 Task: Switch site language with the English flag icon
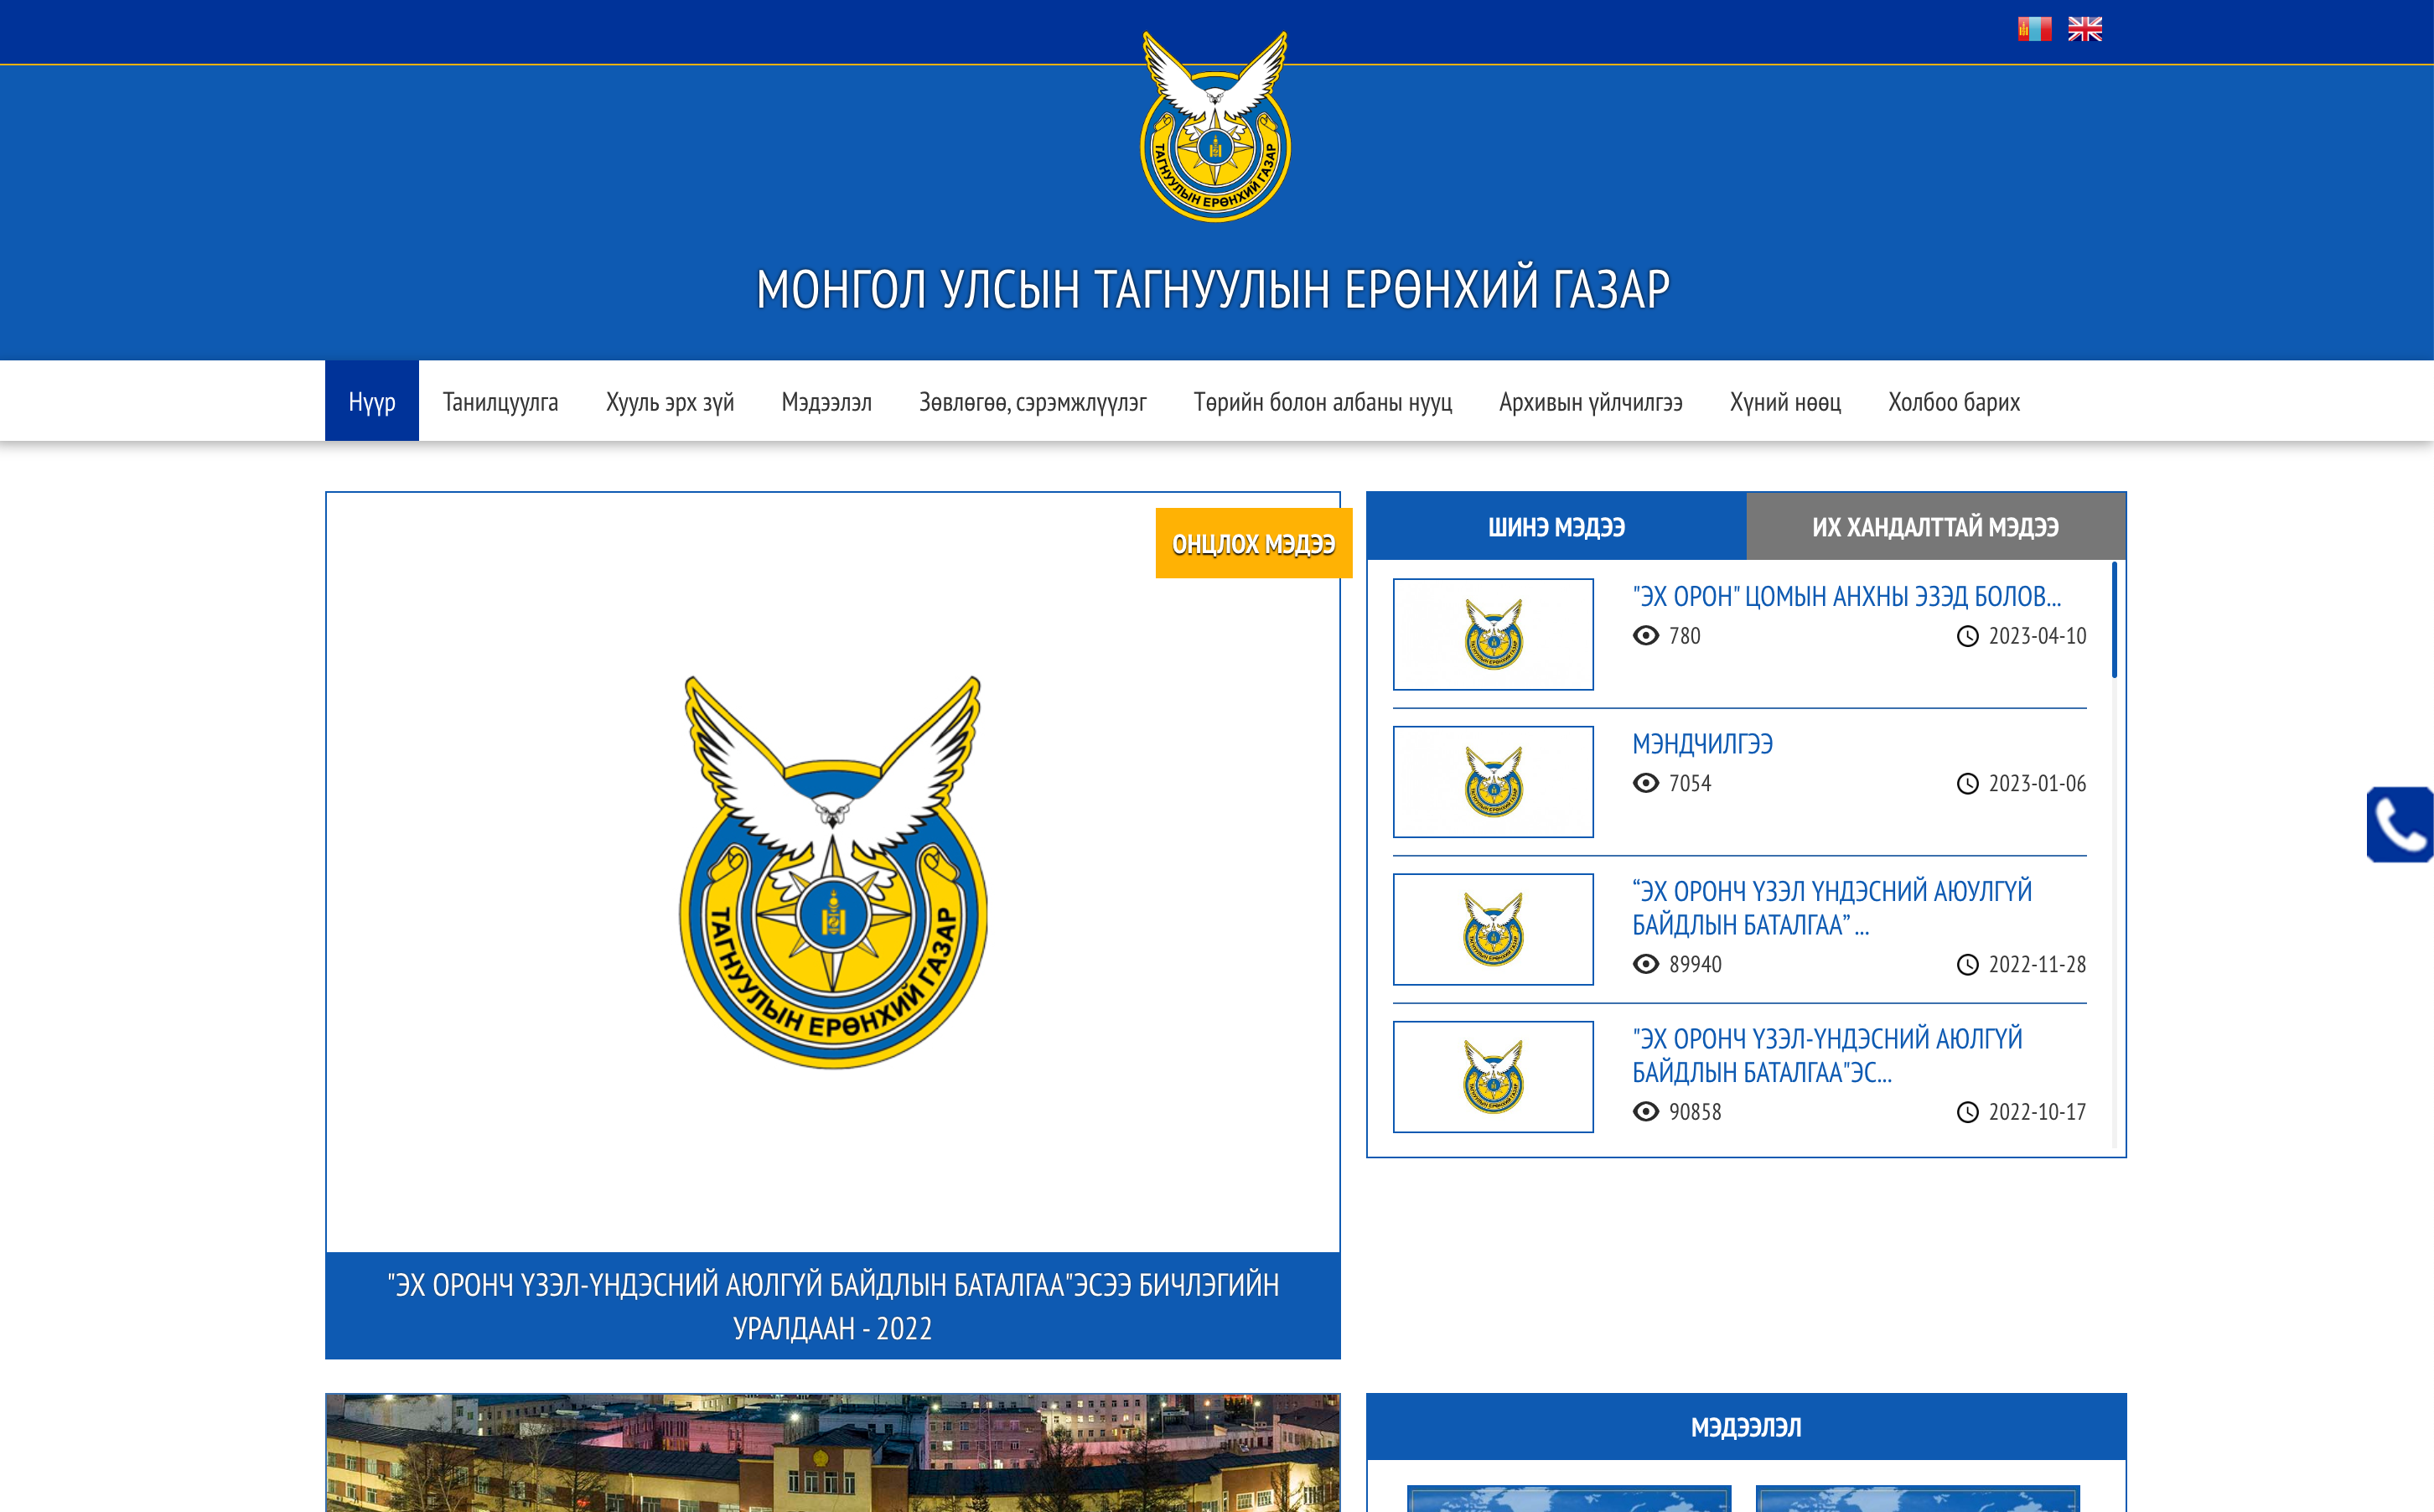(x=2085, y=29)
